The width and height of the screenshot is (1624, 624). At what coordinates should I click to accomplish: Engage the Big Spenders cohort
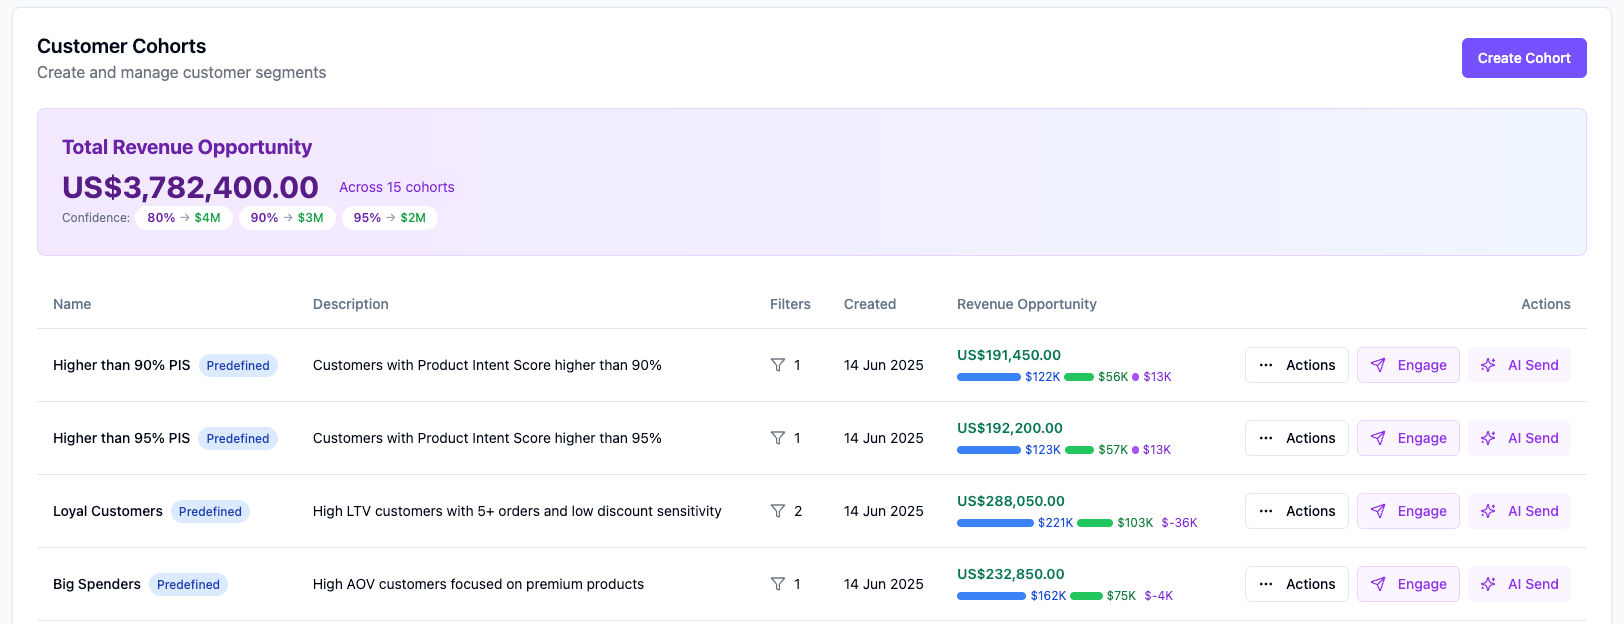[1408, 584]
